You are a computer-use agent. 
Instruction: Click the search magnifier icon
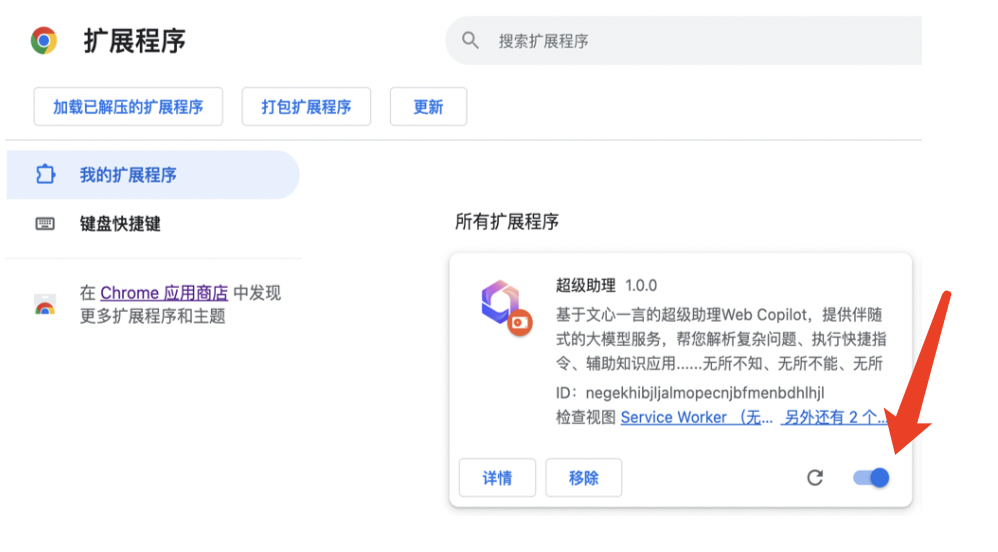[x=471, y=41]
